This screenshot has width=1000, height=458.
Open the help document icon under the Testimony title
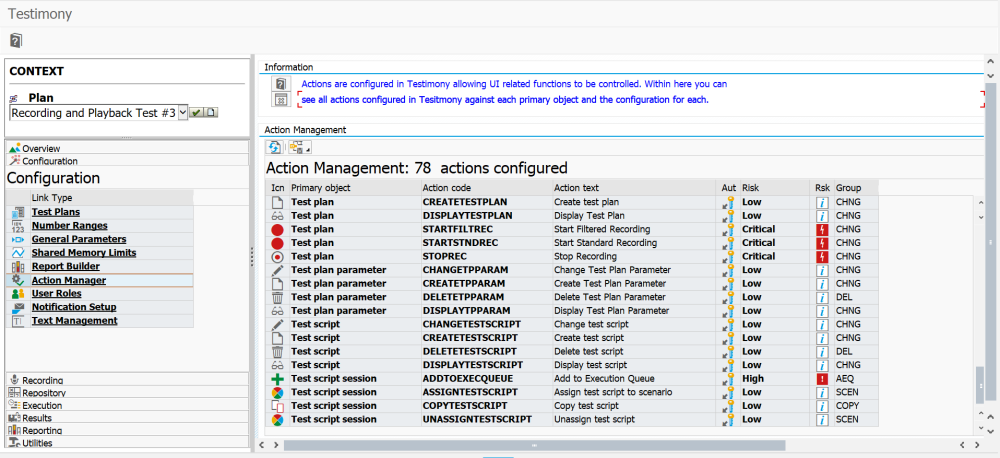tap(16, 41)
